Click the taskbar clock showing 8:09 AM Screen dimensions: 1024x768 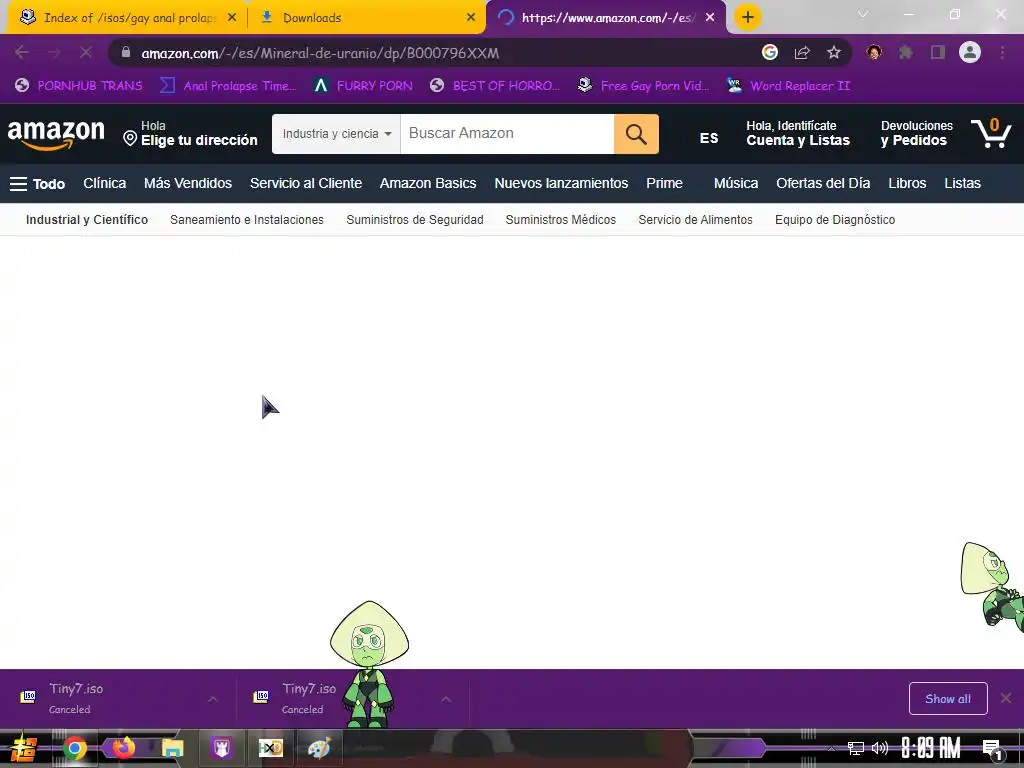point(931,748)
